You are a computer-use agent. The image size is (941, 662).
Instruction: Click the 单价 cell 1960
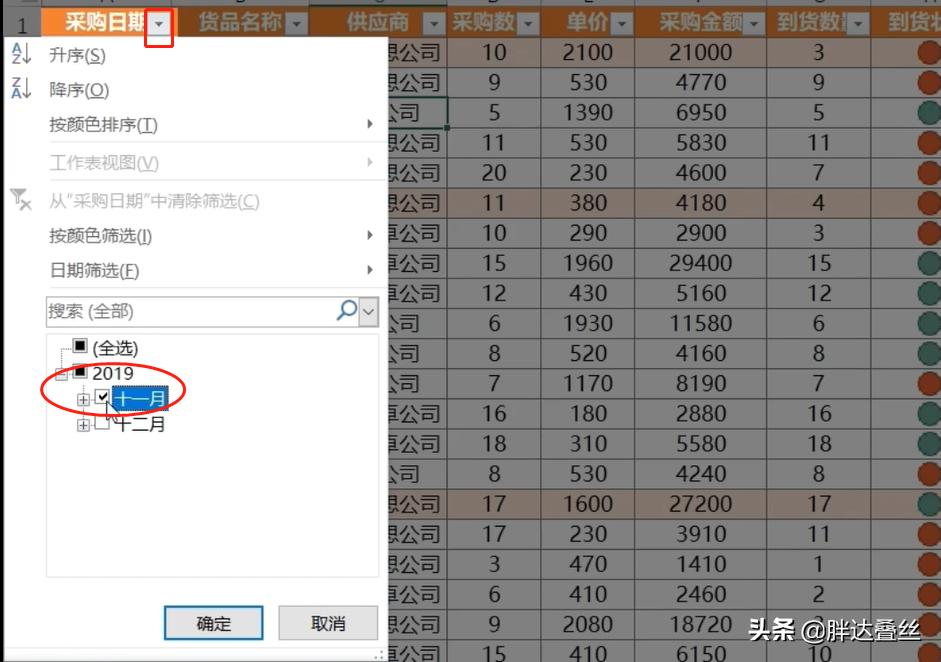[588, 263]
